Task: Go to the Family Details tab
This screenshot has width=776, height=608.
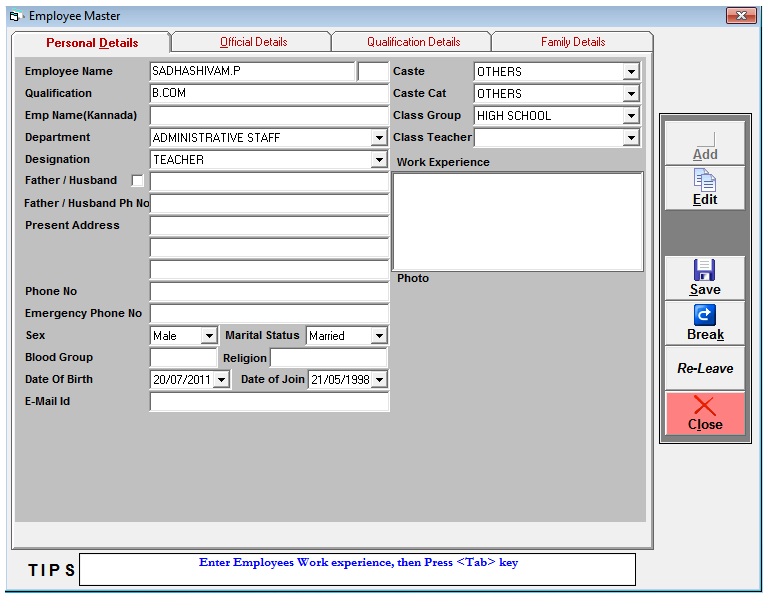Action: (x=573, y=42)
